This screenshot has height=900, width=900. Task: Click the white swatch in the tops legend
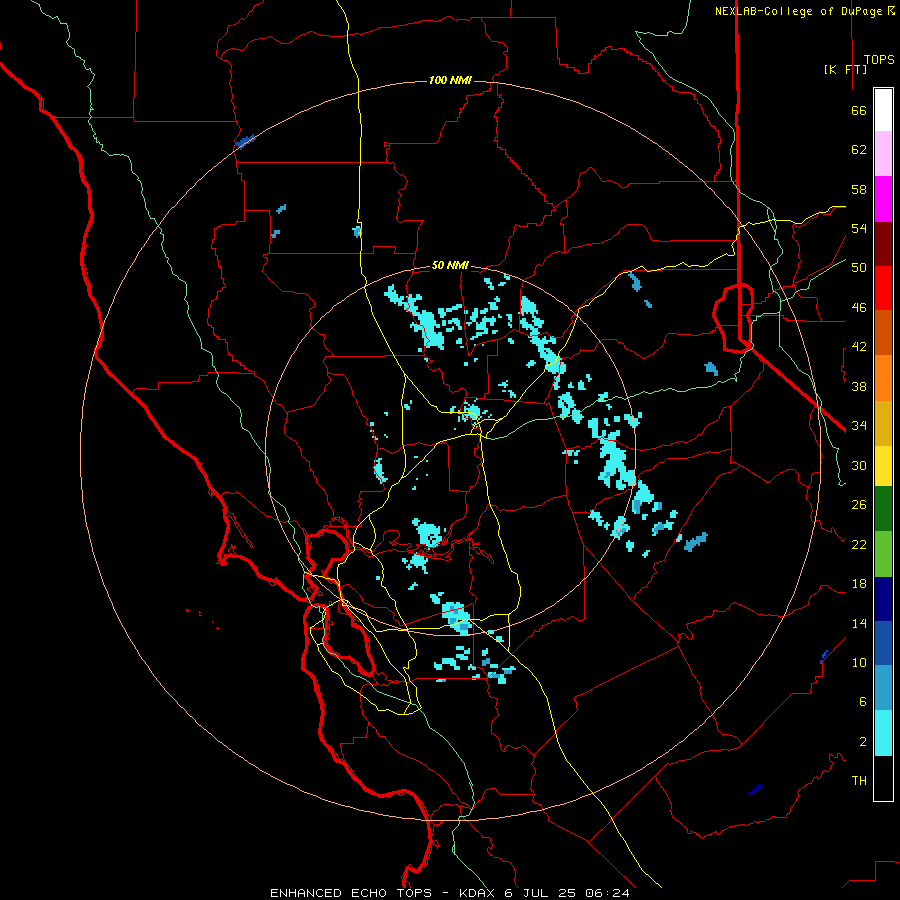pos(883,110)
